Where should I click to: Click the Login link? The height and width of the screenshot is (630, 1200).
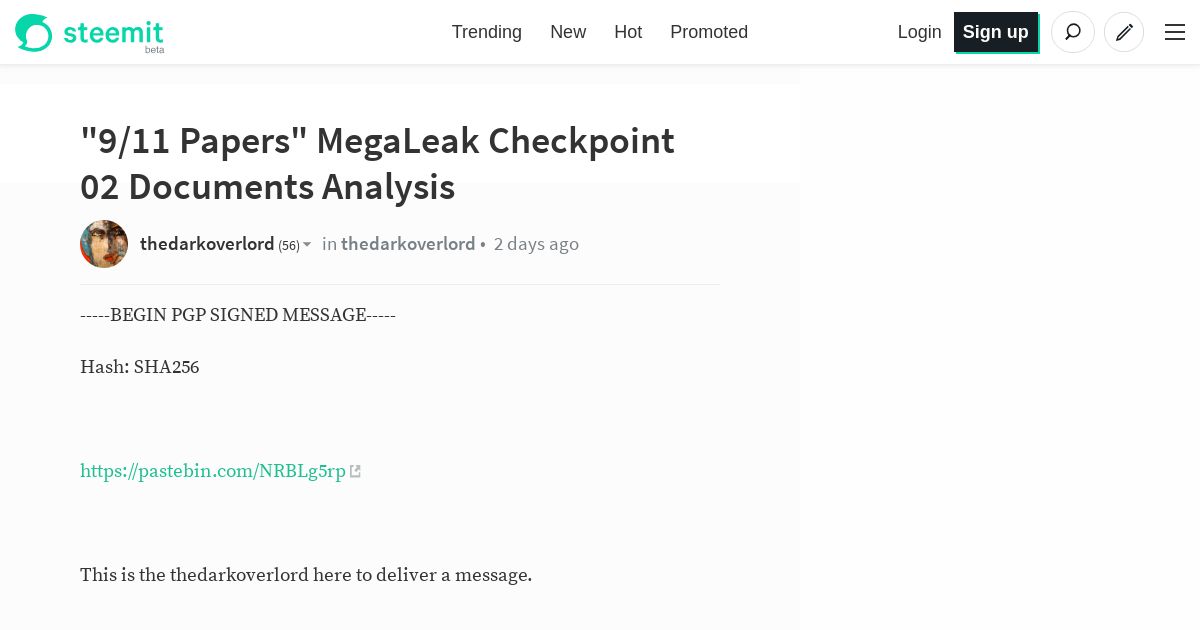[x=920, y=32]
